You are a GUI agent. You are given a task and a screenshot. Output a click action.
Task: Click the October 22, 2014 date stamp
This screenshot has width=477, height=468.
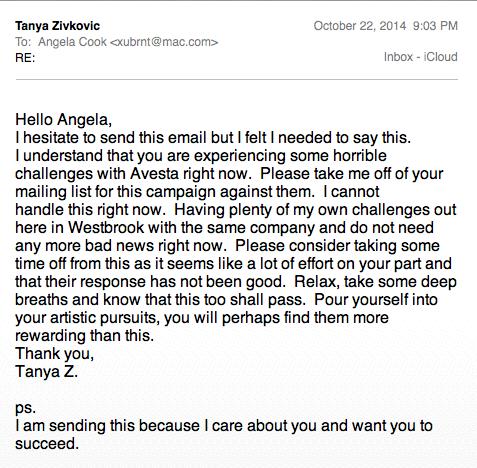click(x=360, y=26)
